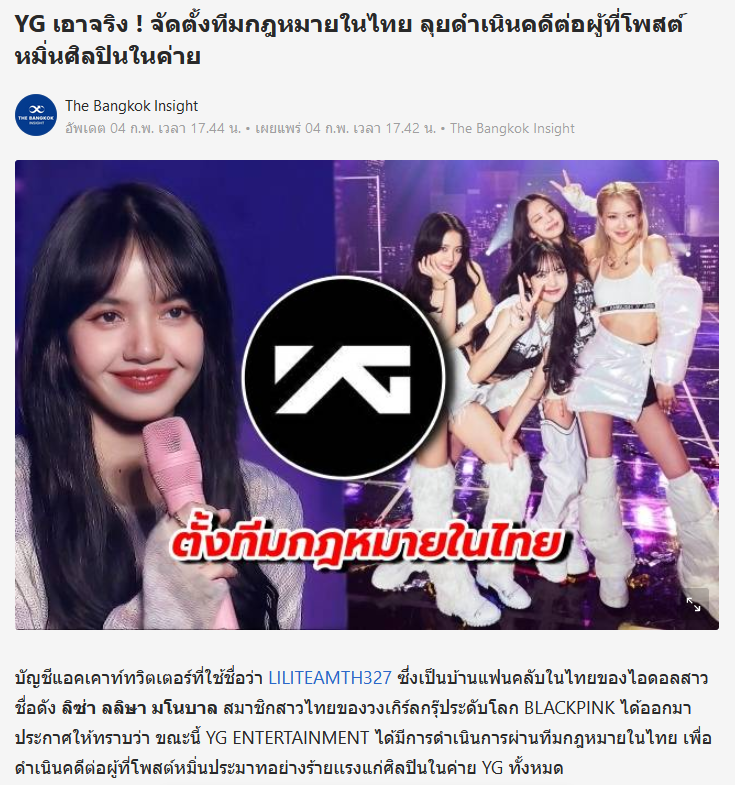Select The Bangkok Insight publisher name

132,106
